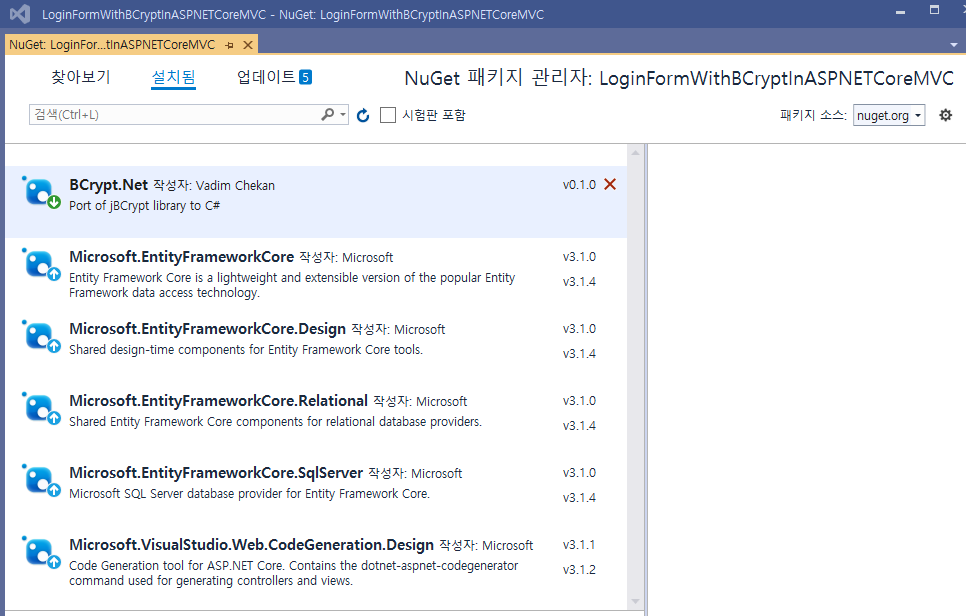Click the EntityFrameworkCore.Design package icon
The height and width of the screenshot is (616, 966).
point(41,336)
